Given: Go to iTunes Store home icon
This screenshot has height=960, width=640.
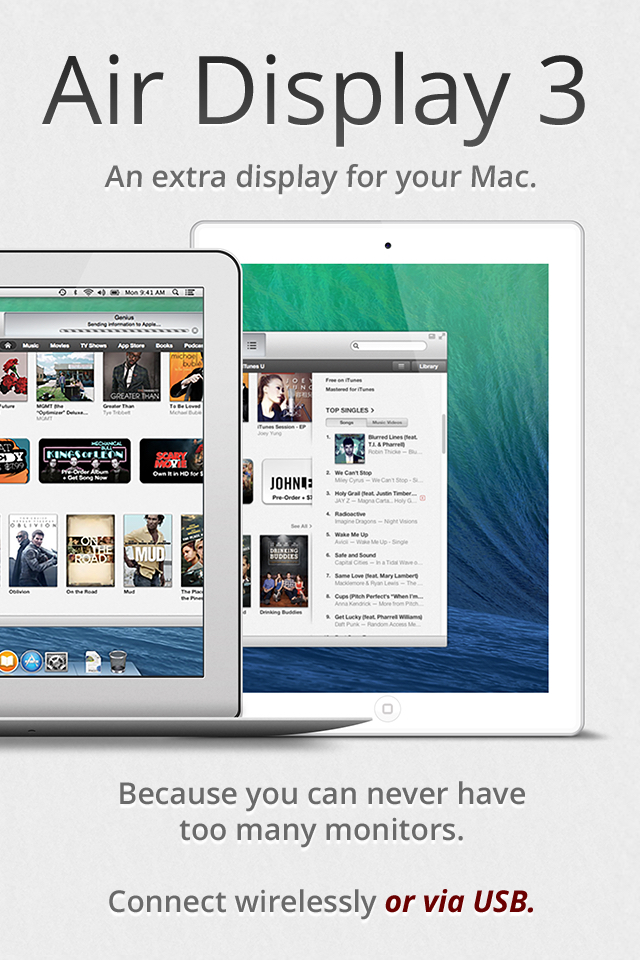Looking at the screenshot, I should (8, 345).
